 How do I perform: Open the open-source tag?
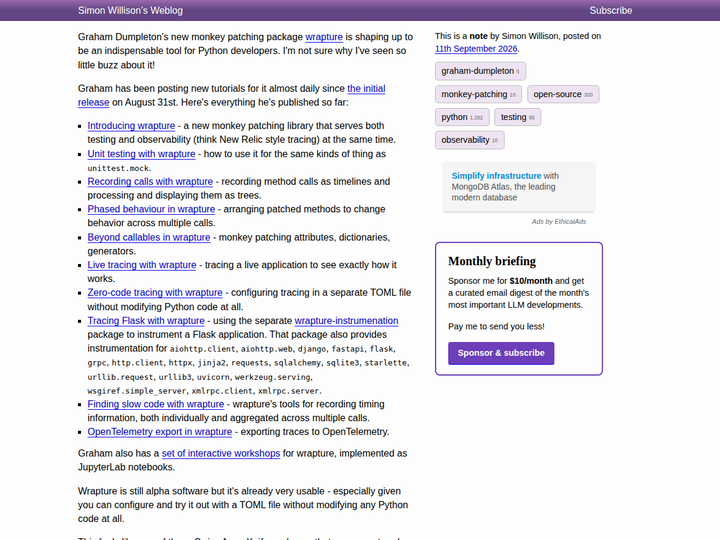coord(563,94)
